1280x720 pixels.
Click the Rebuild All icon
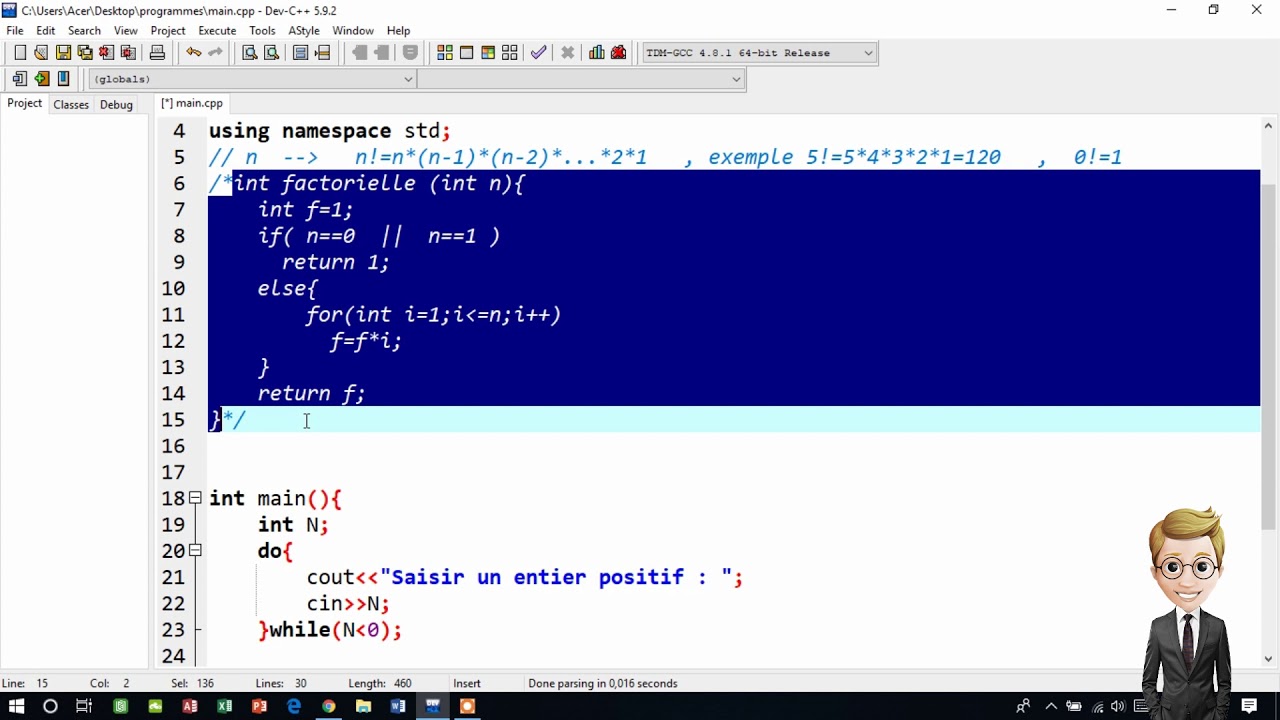(510, 53)
